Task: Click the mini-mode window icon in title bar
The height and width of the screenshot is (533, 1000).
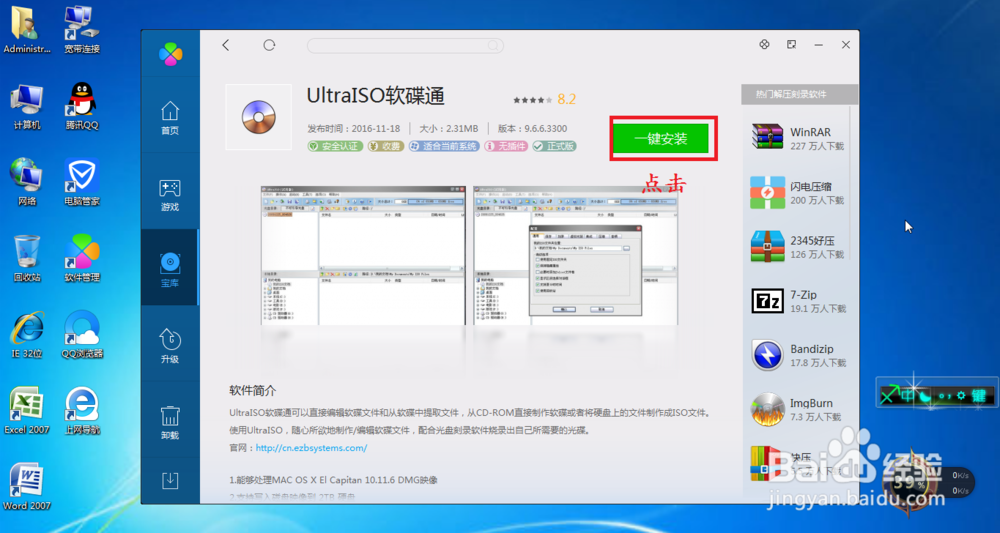Action: pos(791,45)
